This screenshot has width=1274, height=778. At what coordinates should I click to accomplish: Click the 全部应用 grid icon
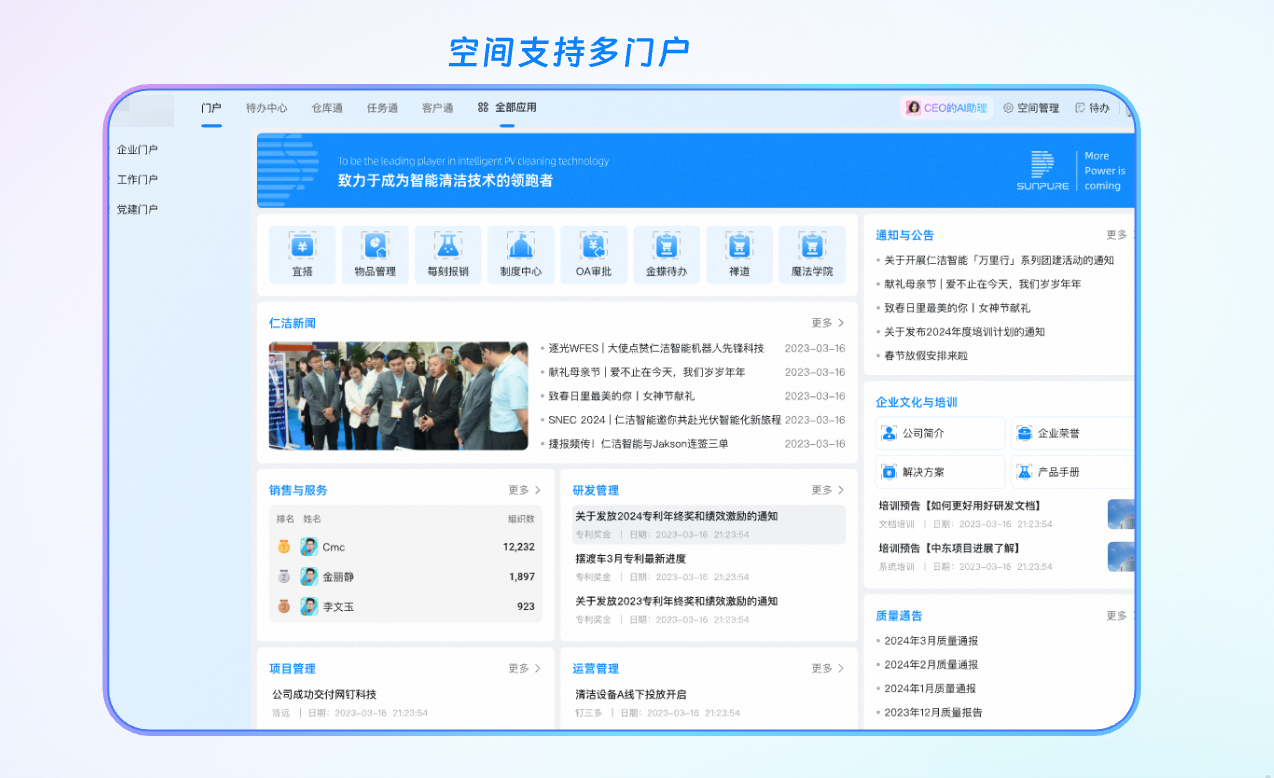click(483, 107)
